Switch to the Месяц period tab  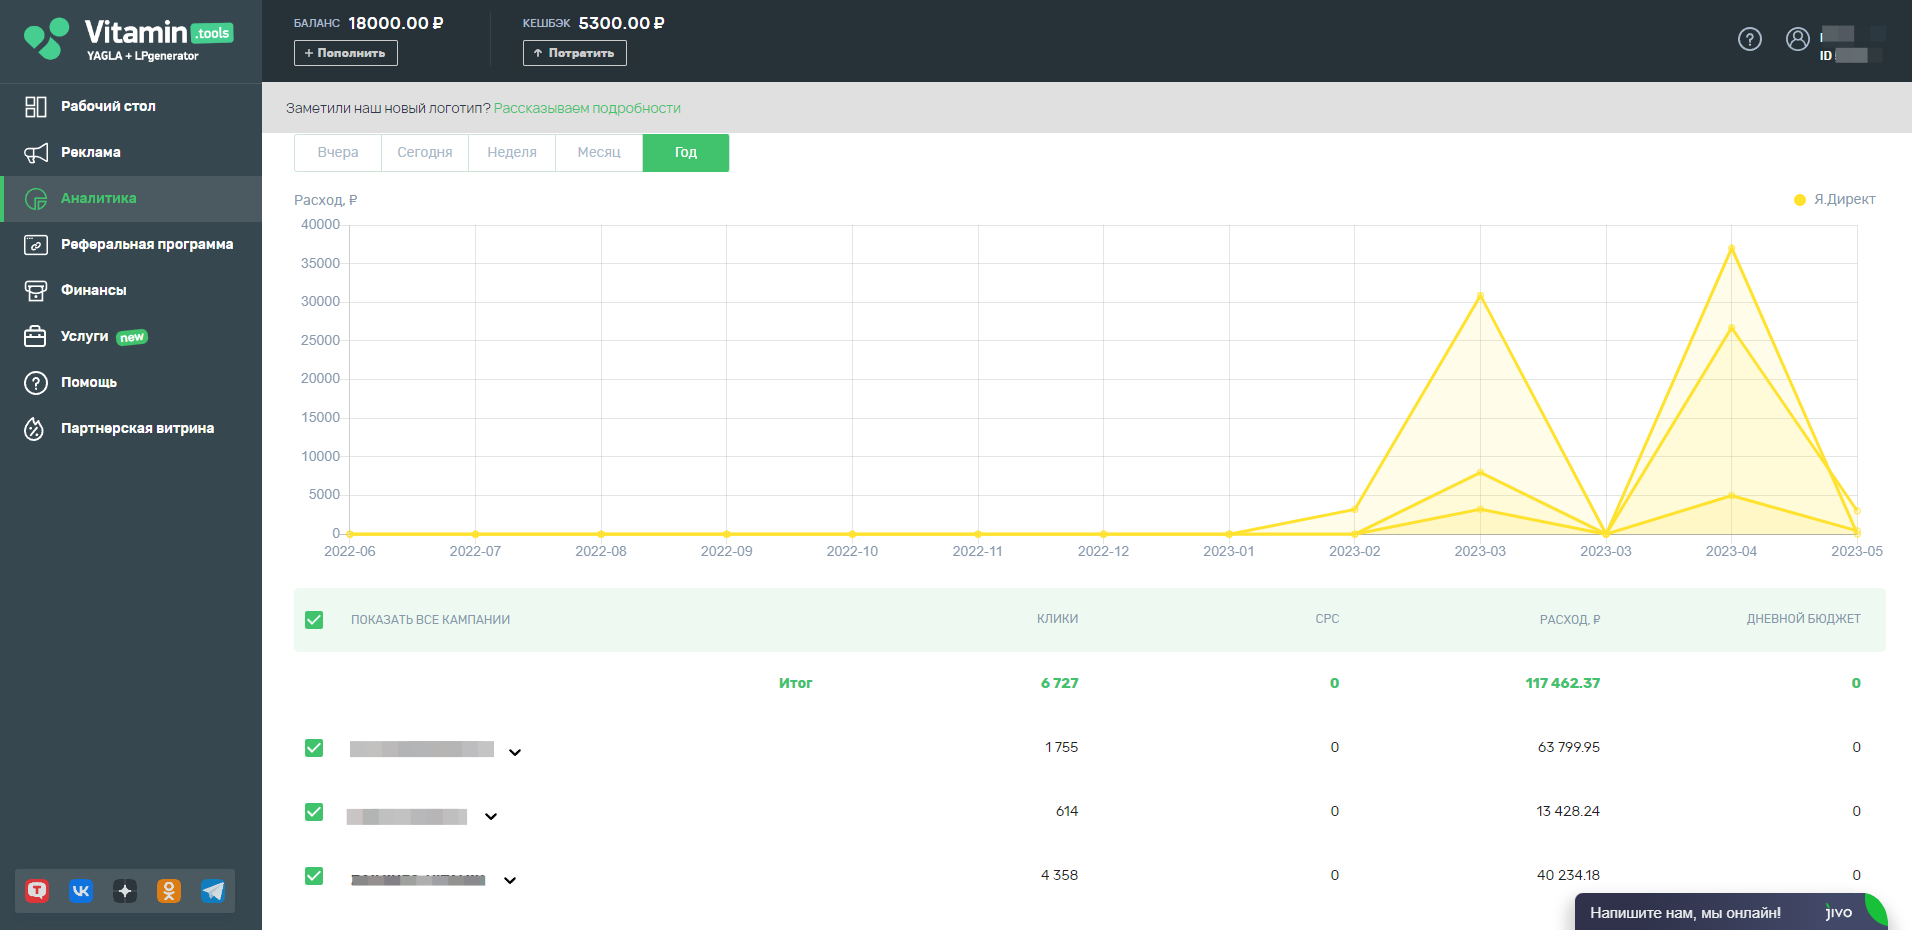[x=599, y=153]
